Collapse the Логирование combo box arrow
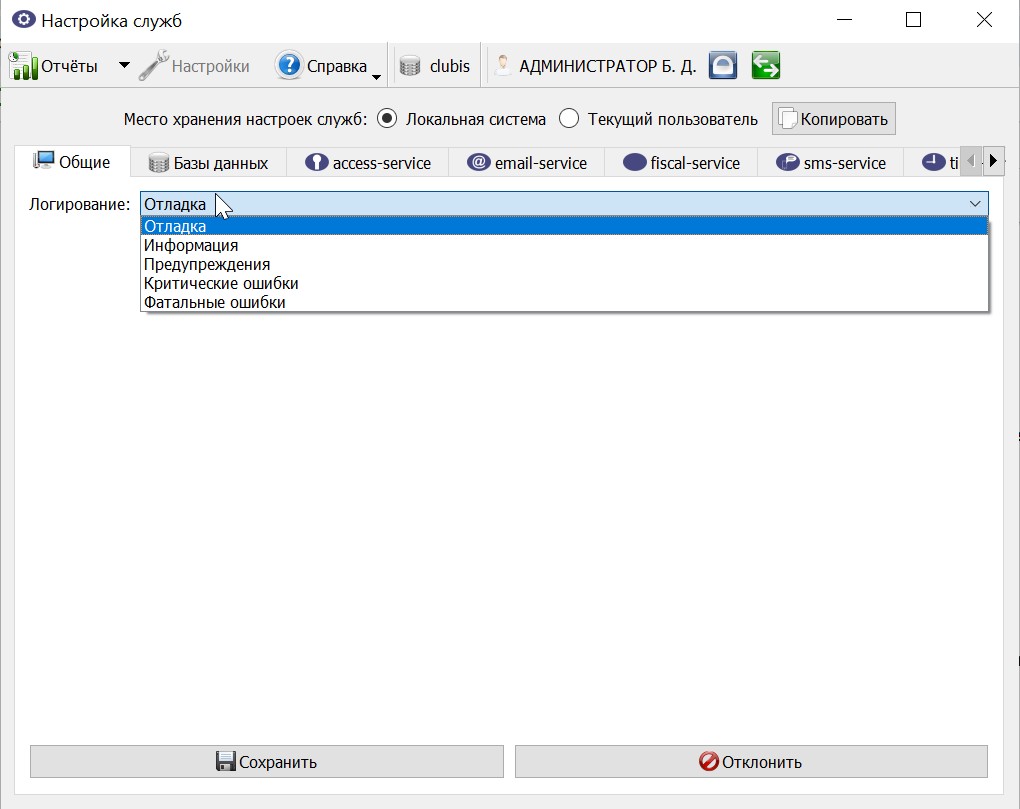This screenshot has width=1020, height=809. click(974, 204)
